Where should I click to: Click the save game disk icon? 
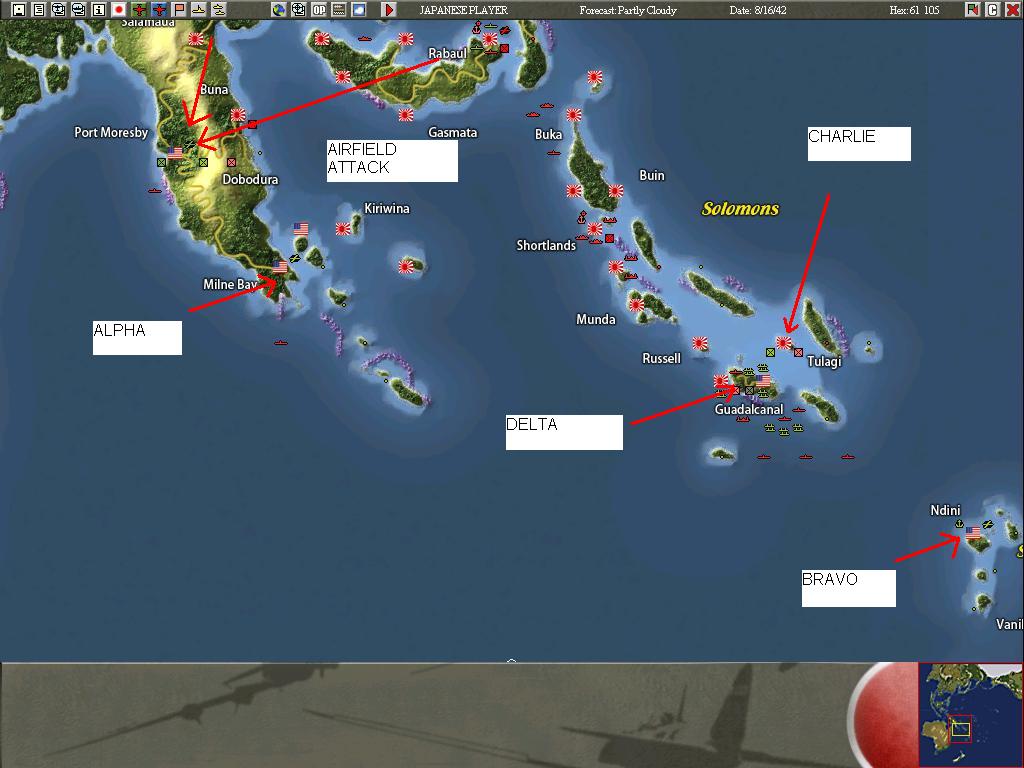19,10
